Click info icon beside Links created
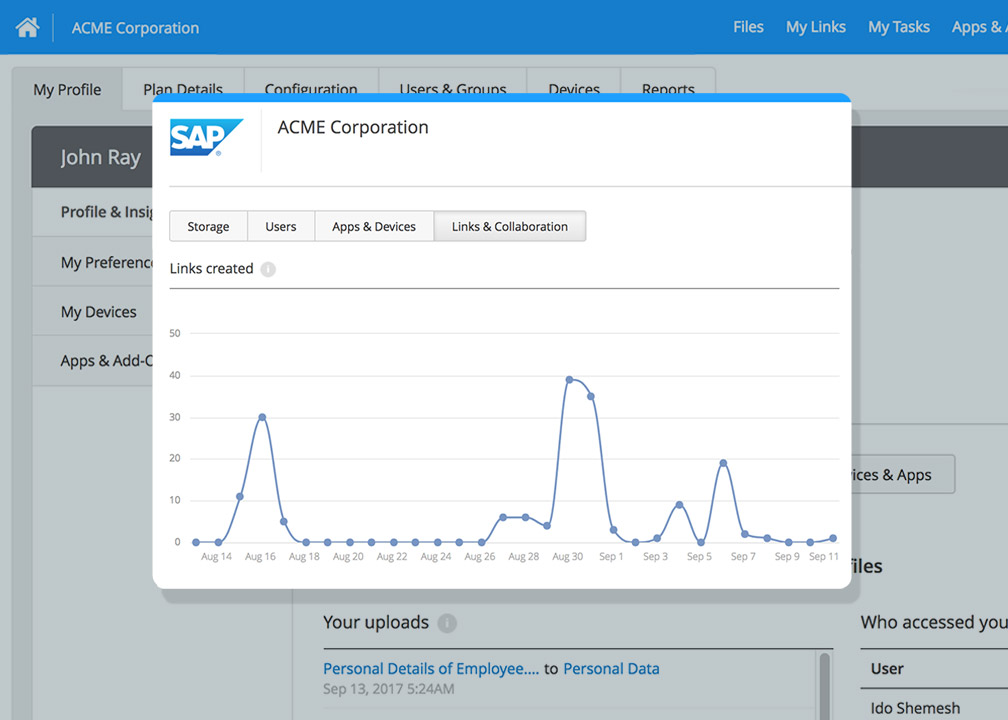The width and height of the screenshot is (1008, 720). tap(268, 269)
